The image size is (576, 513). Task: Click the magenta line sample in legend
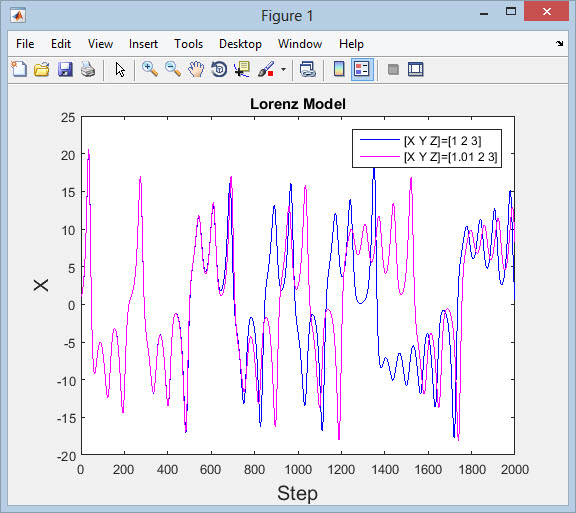click(379, 157)
